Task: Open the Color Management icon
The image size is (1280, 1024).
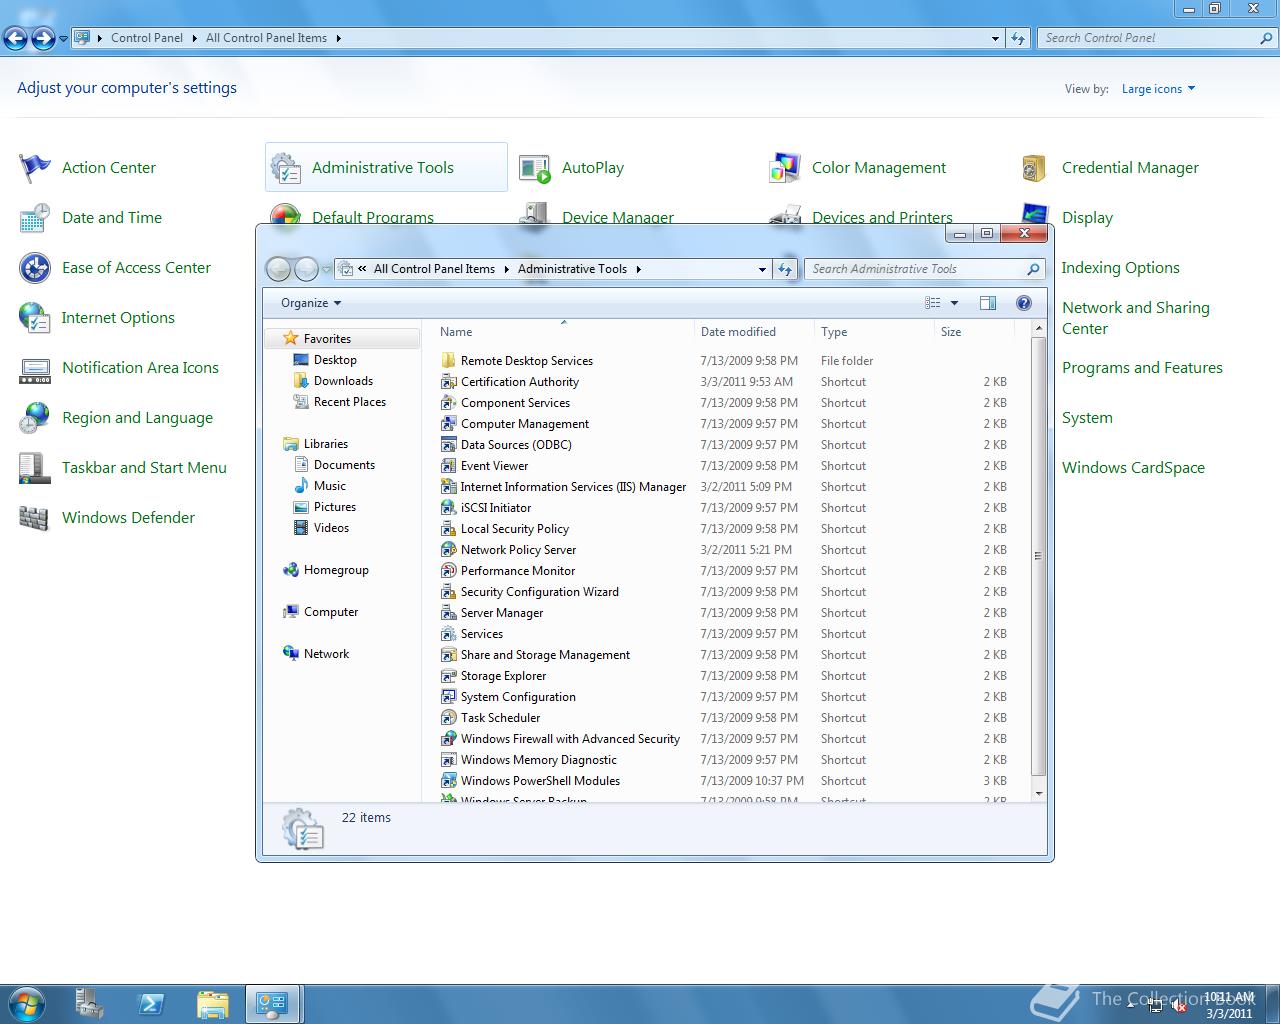Action: pos(785,168)
